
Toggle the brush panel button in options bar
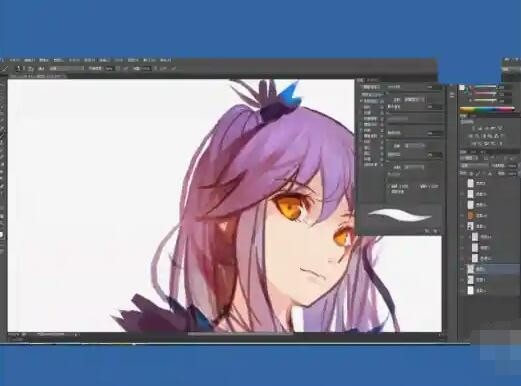click(30, 69)
